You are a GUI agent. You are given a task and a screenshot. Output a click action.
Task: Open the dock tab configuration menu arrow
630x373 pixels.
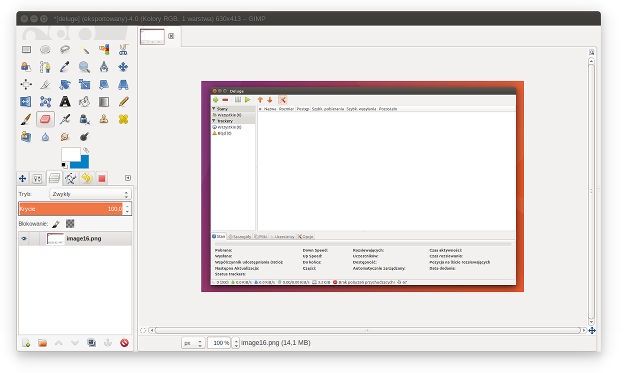click(x=128, y=178)
